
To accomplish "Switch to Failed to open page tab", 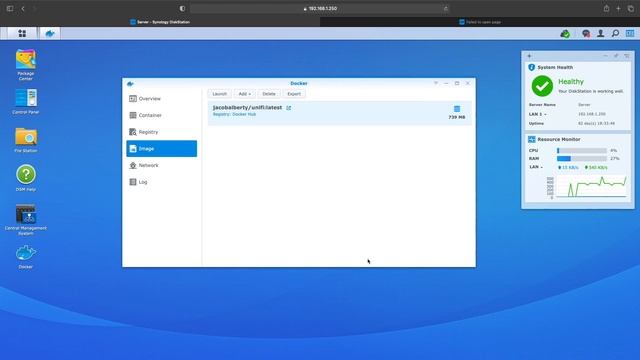I will (480, 22).
